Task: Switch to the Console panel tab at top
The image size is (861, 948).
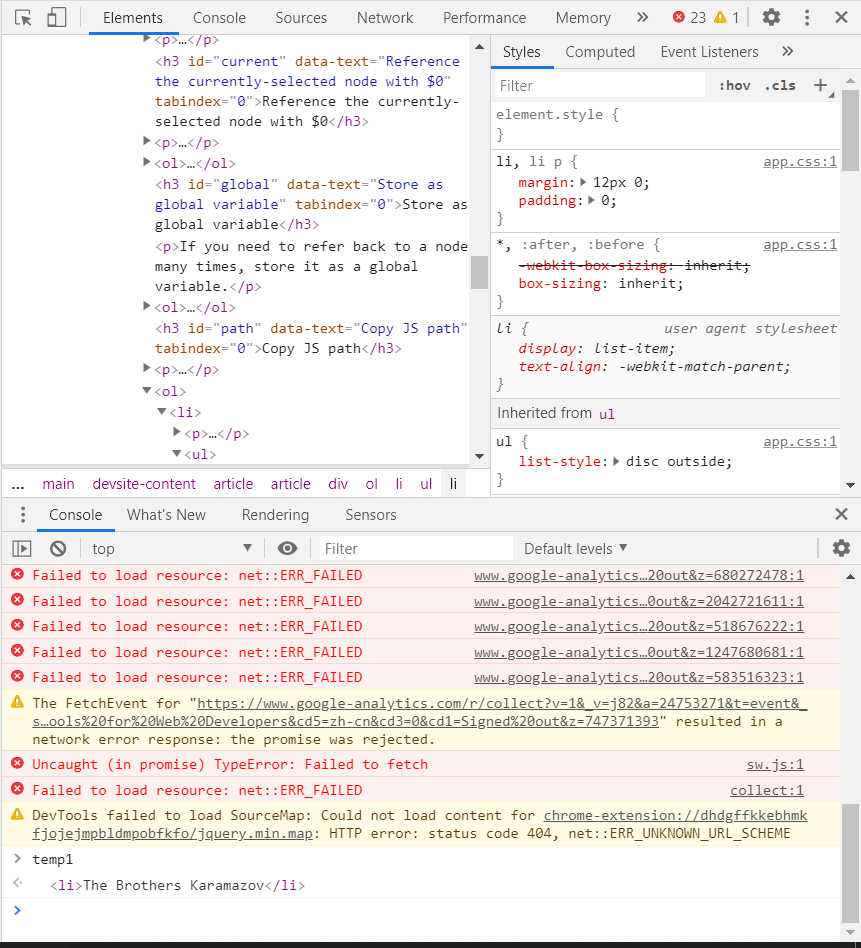Action: pyautogui.click(x=219, y=18)
